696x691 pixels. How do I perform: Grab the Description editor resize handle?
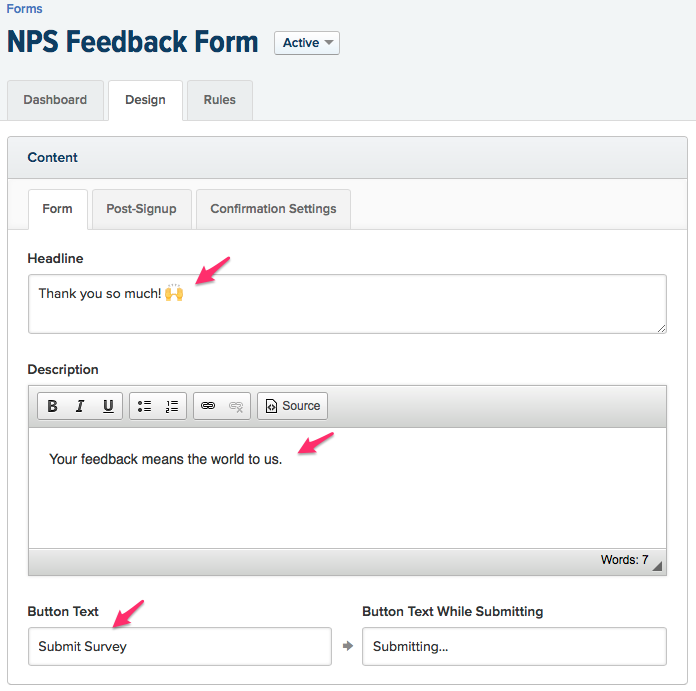click(657, 566)
